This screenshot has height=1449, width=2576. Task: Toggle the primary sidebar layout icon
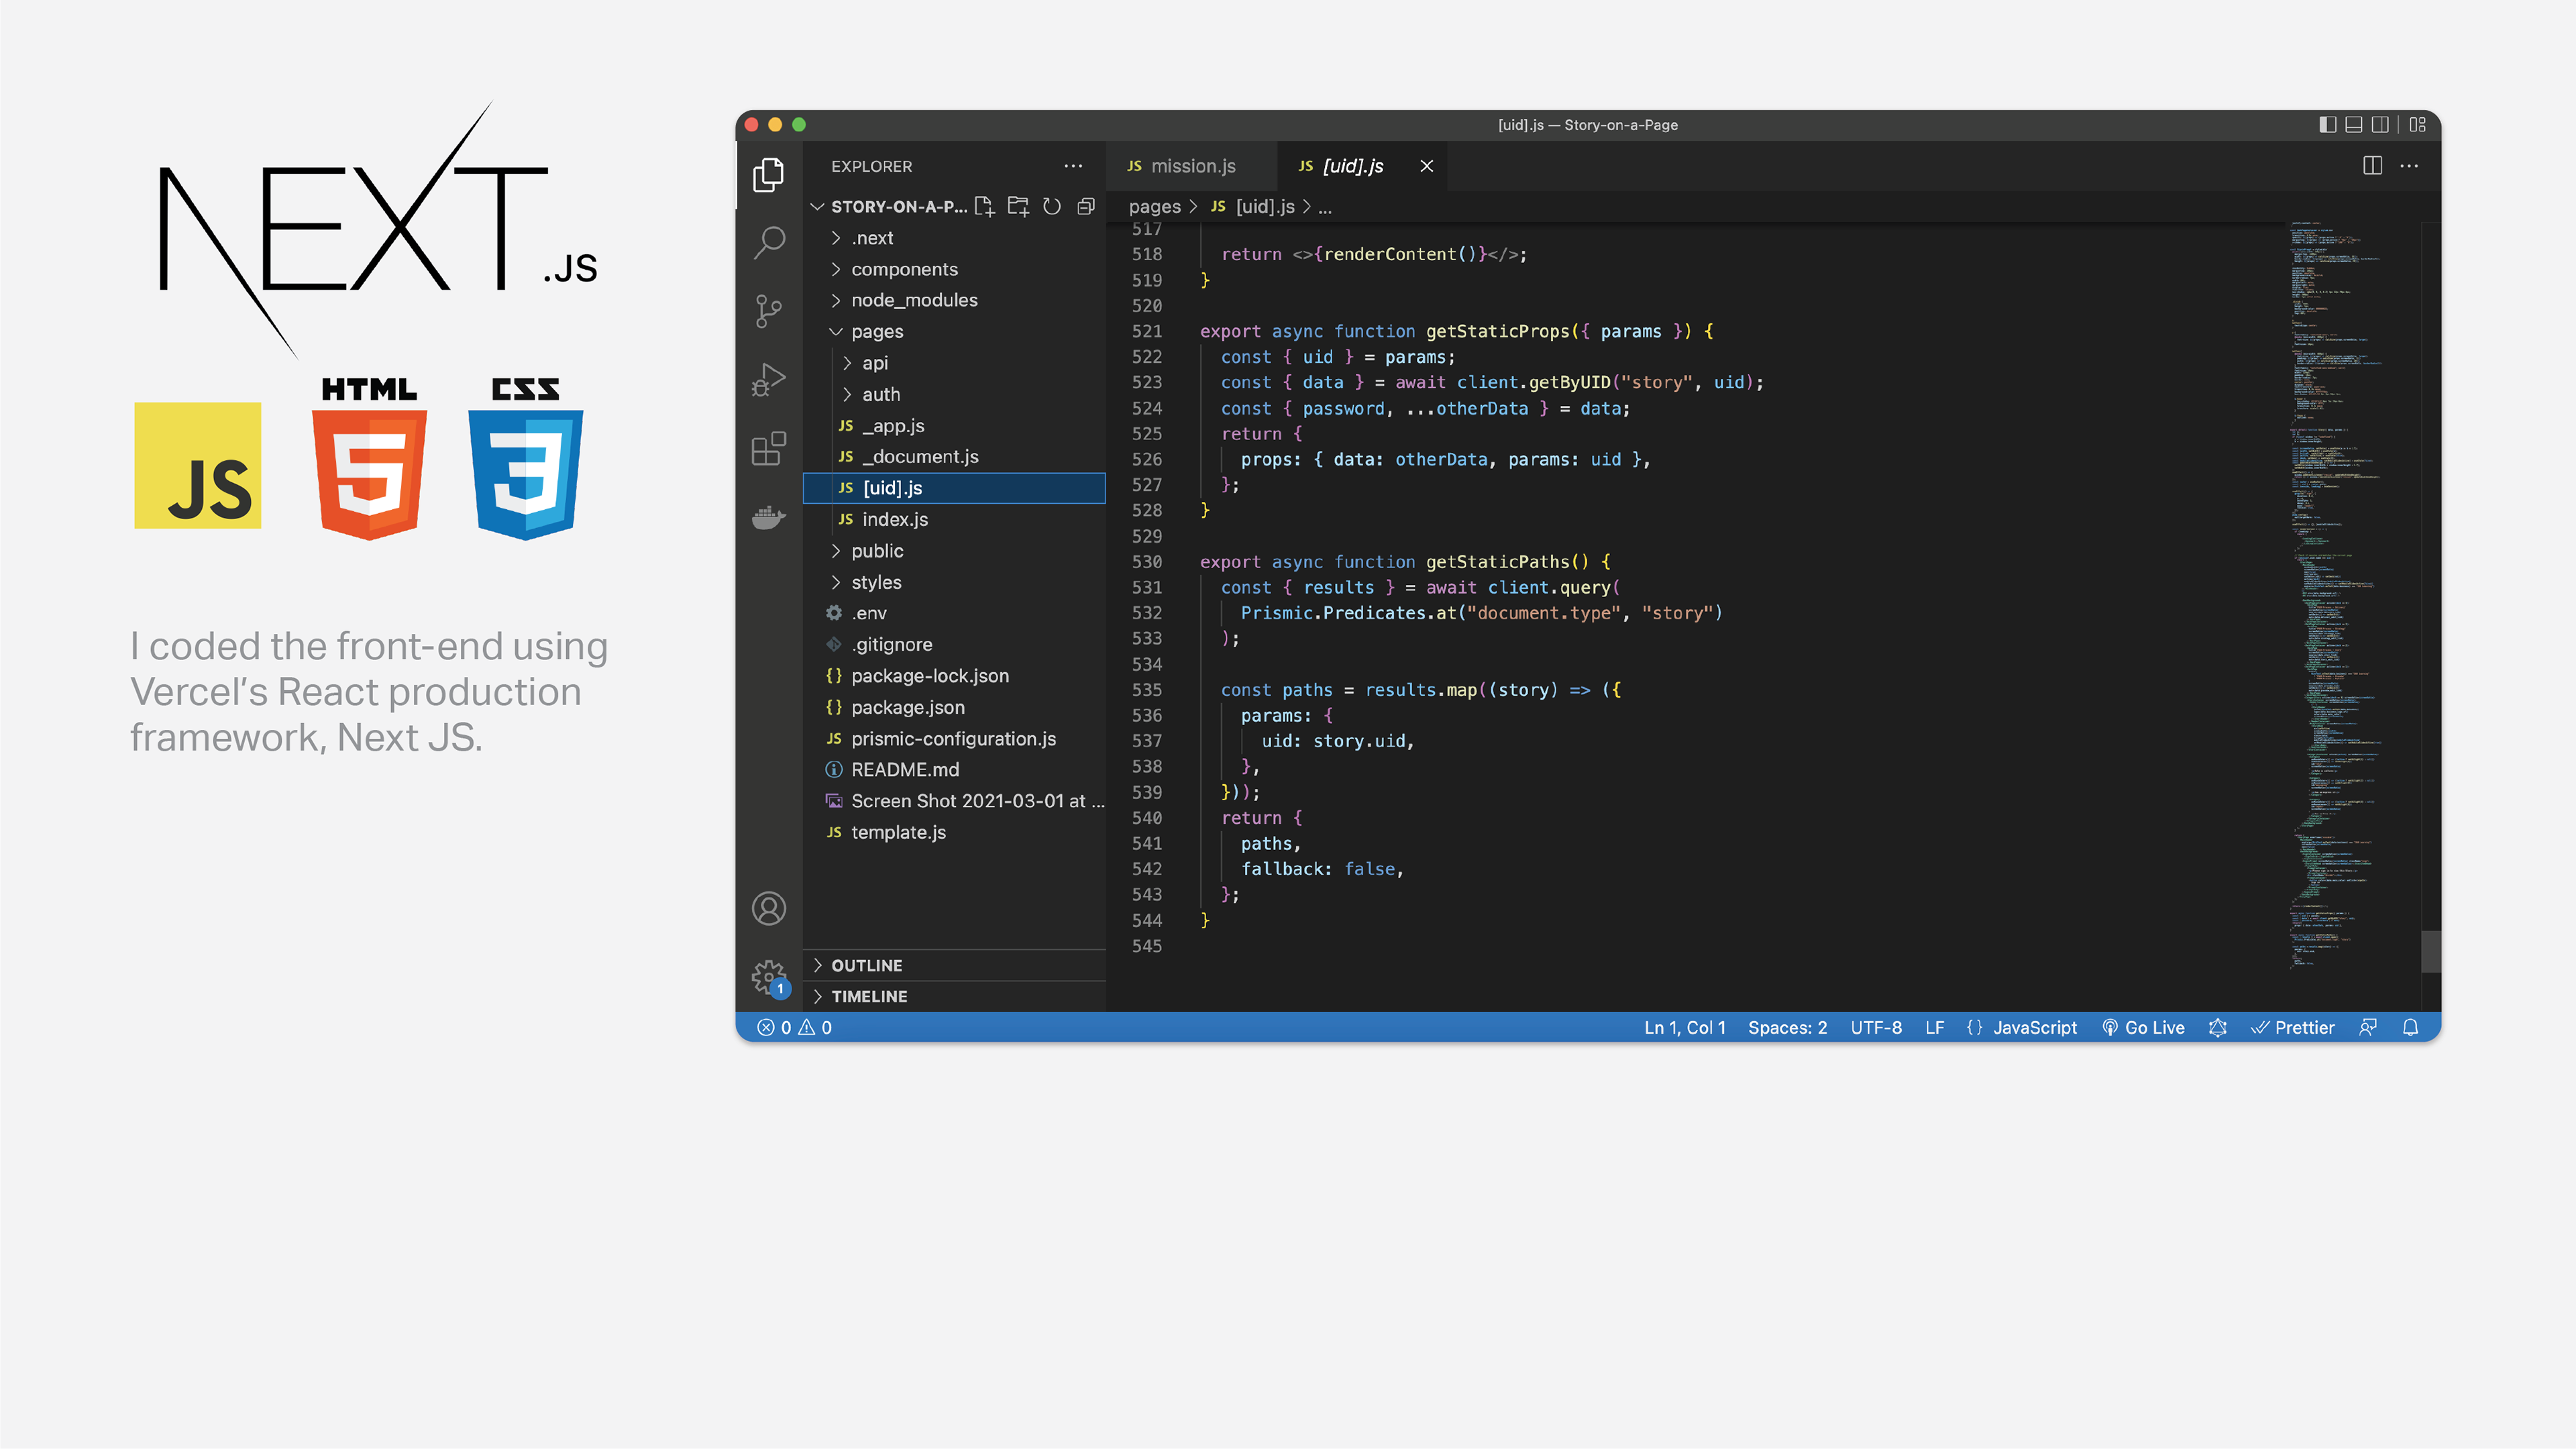click(2327, 125)
